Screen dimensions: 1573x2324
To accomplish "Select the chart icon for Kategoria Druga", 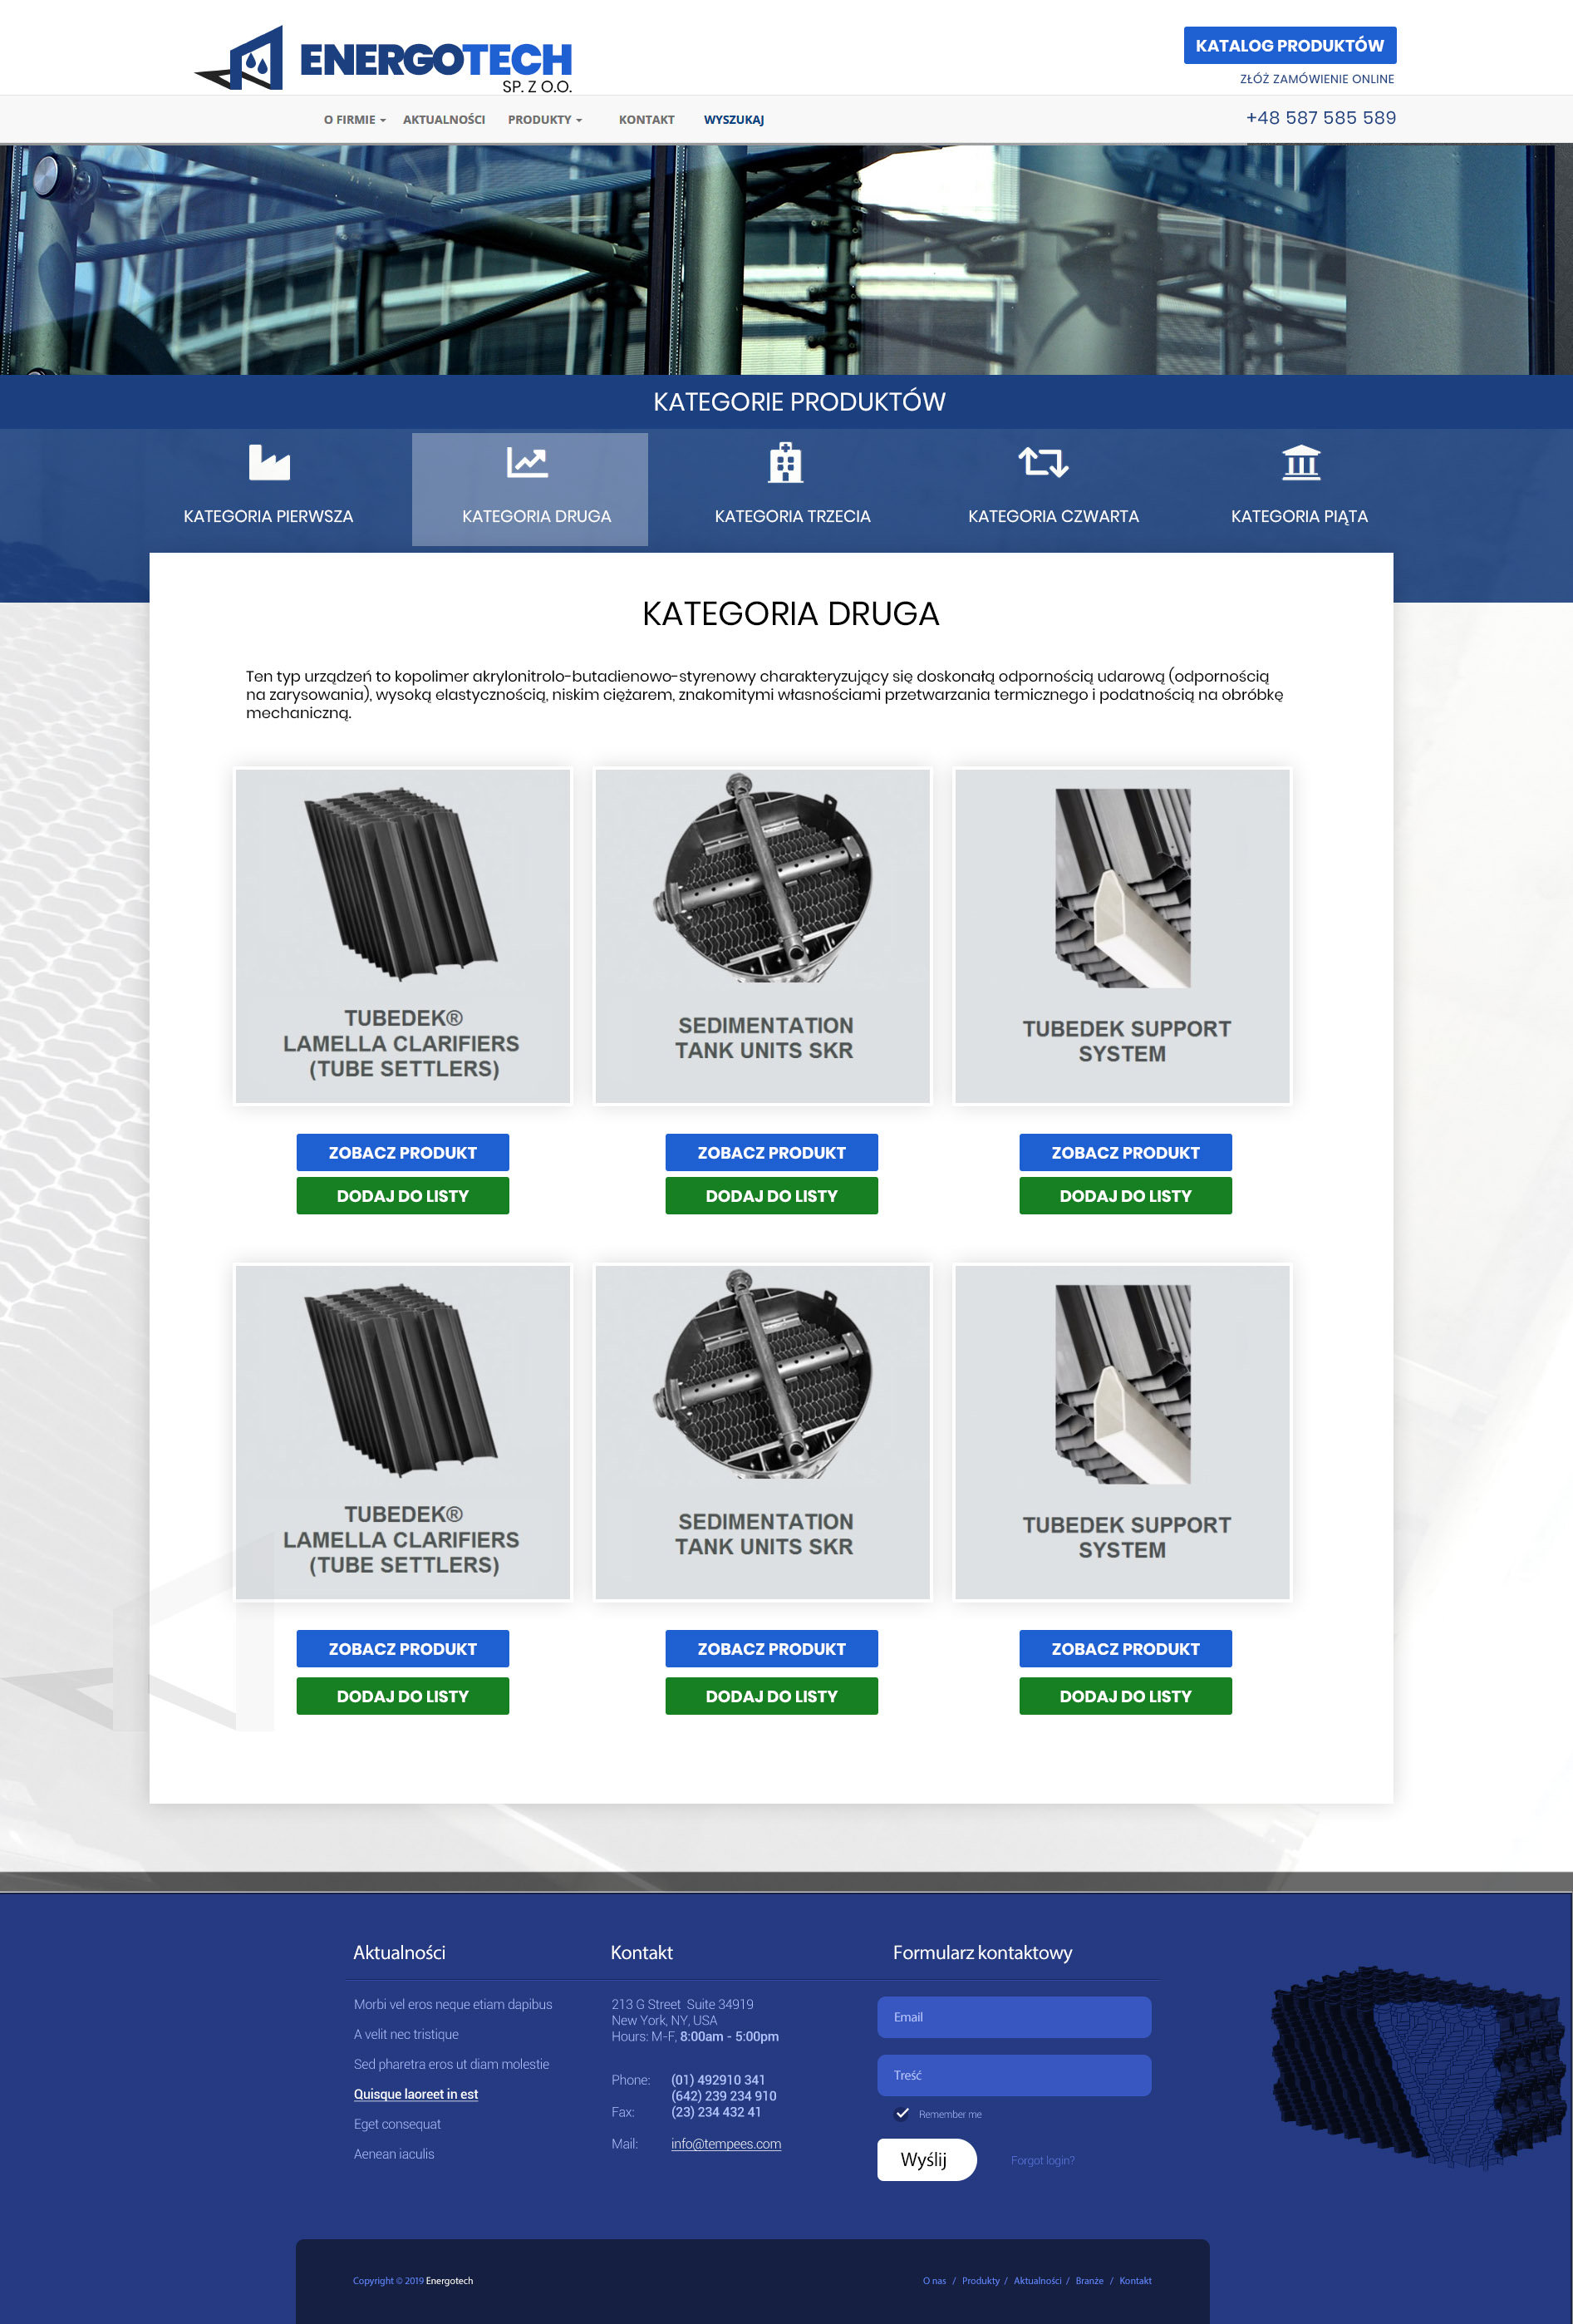I will point(527,462).
